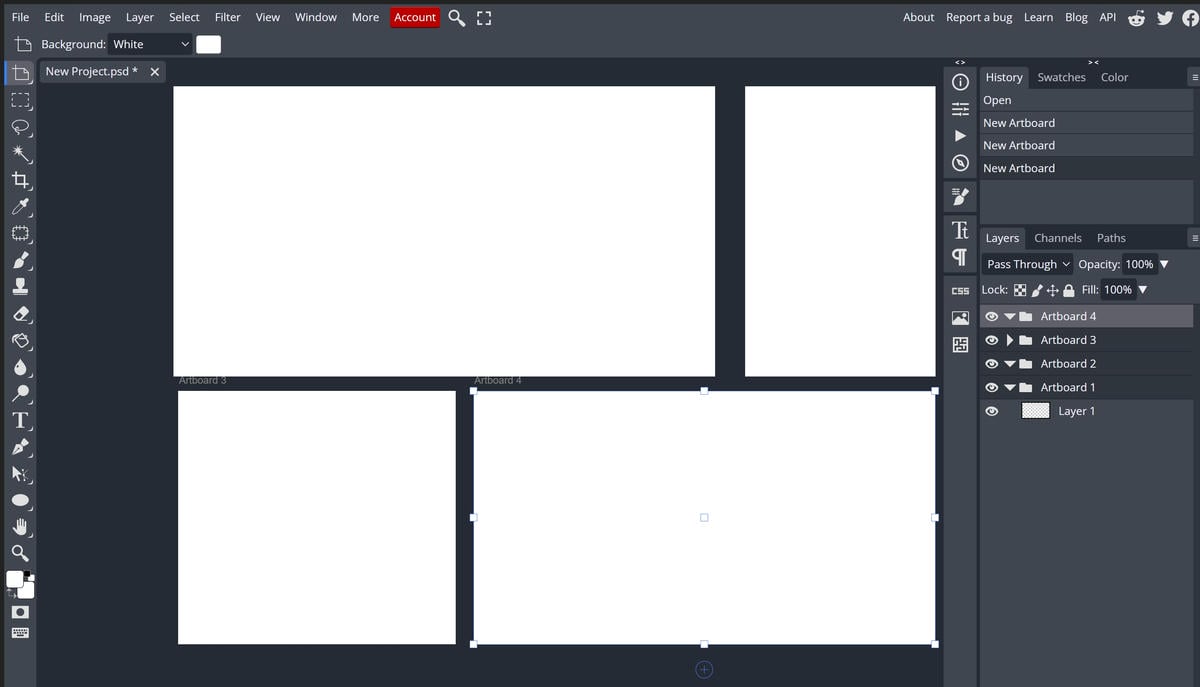Hide Artboard 3 with eye icon
The height and width of the screenshot is (687, 1200).
point(992,340)
